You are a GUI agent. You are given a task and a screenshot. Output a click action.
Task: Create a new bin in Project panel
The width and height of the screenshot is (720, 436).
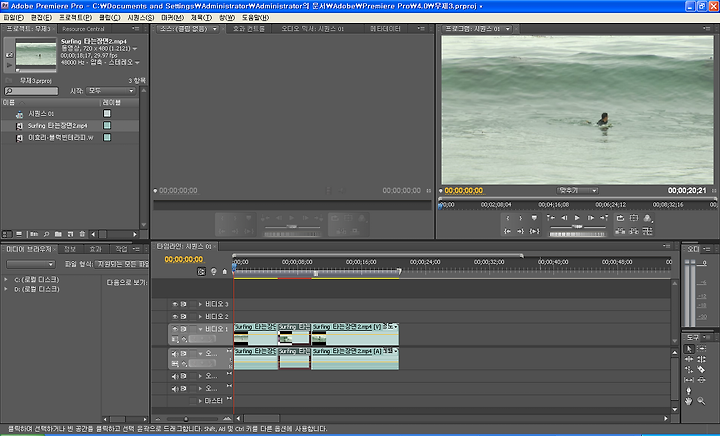[58, 234]
